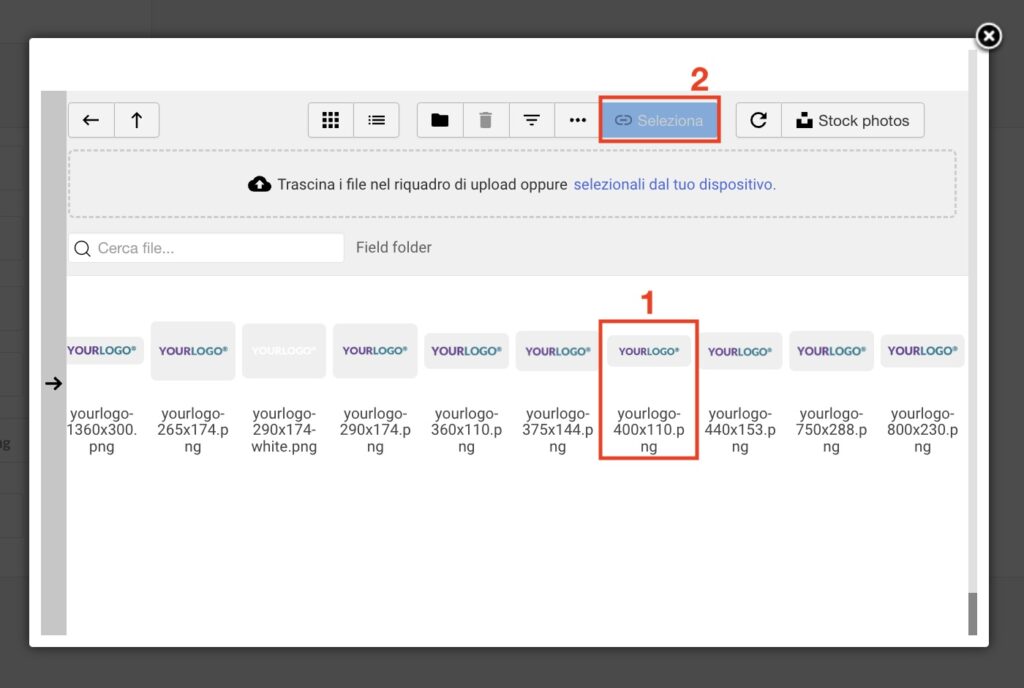Select the yourlogo-360x110.png thumbnail
The image size is (1024, 688).
pyautogui.click(x=466, y=351)
